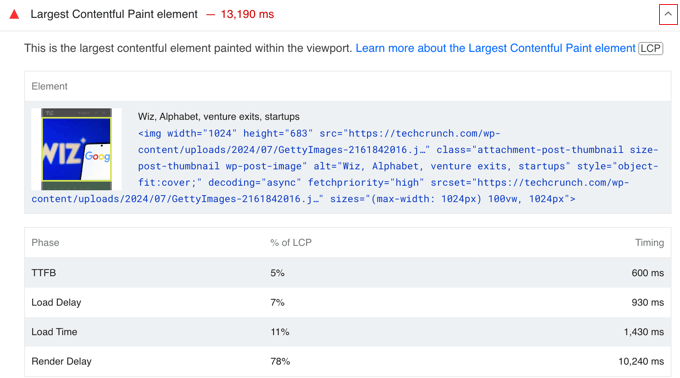
Task: Select the Load Delay phase label
Action: [56, 302]
